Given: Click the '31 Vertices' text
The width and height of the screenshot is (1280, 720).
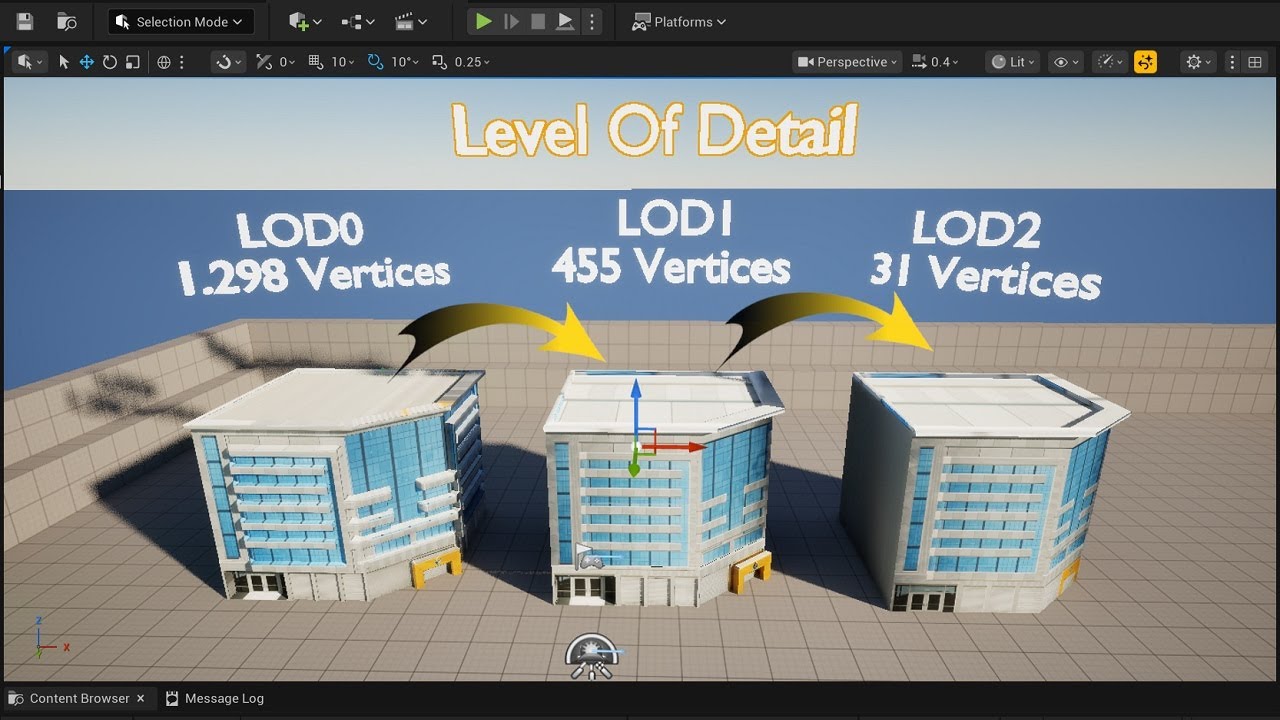Looking at the screenshot, I should (x=985, y=274).
